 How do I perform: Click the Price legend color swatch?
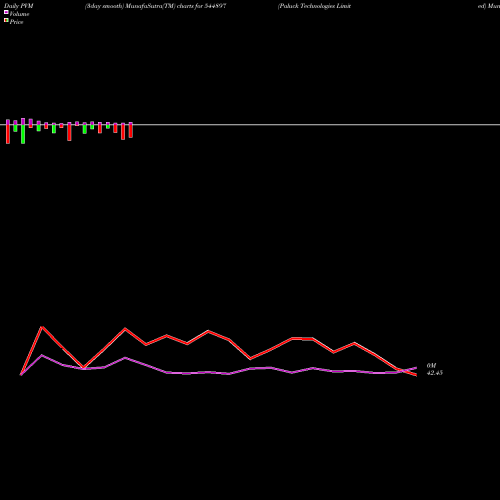pos(6,20)
